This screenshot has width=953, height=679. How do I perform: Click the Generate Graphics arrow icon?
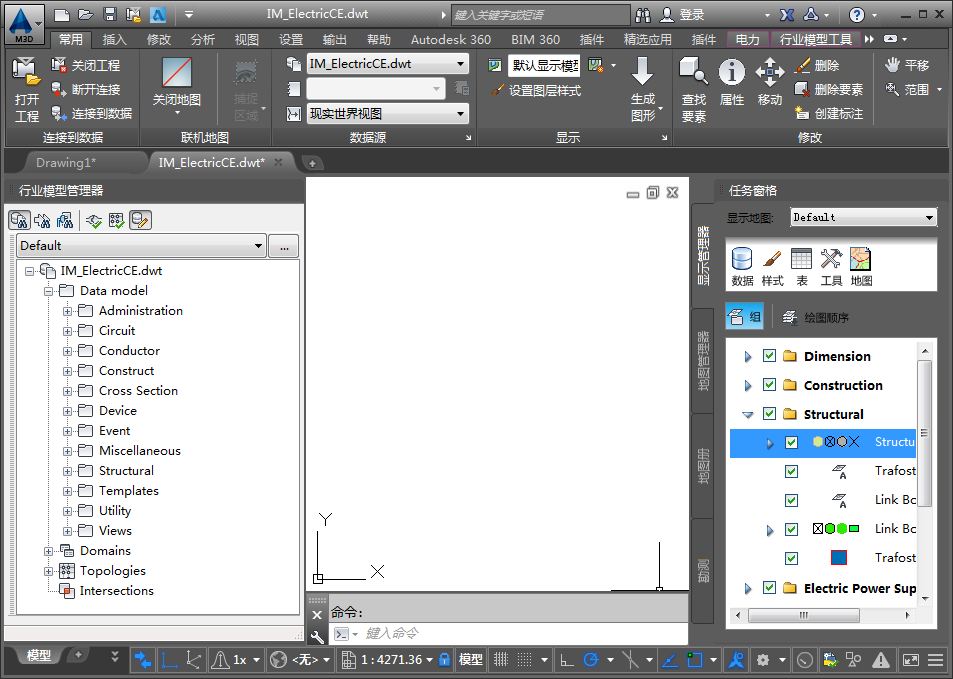tap(642, 72)
